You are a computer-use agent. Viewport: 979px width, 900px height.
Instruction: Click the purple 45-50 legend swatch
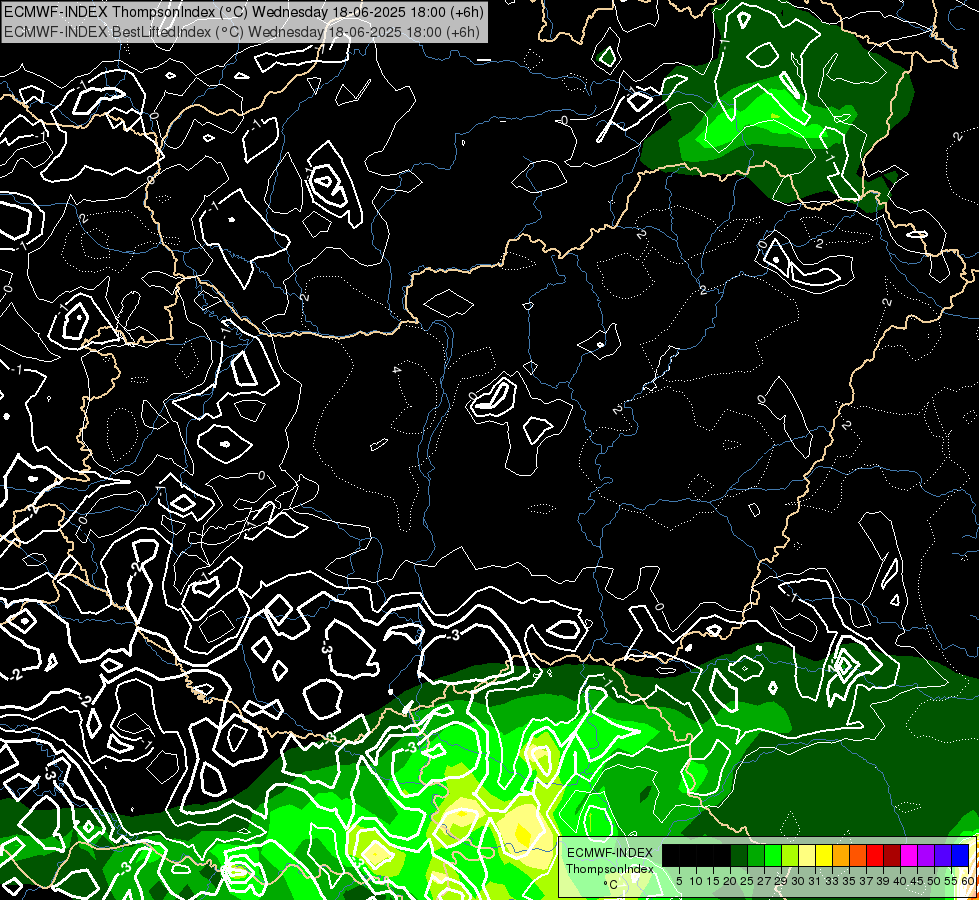pos(926,855)
